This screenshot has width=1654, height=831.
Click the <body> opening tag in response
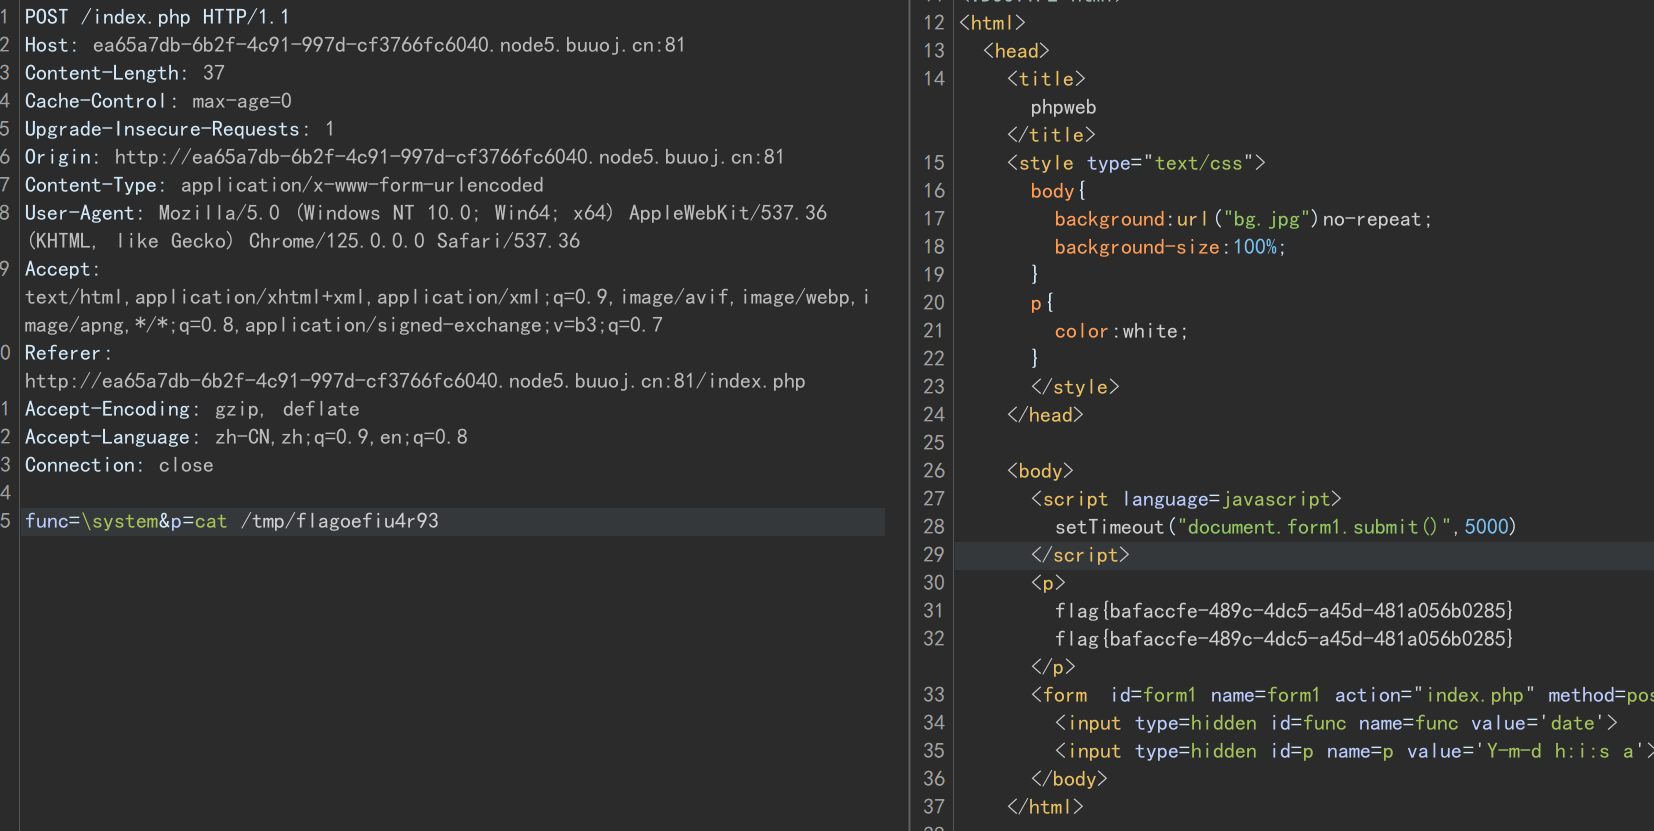(1040, 470)
